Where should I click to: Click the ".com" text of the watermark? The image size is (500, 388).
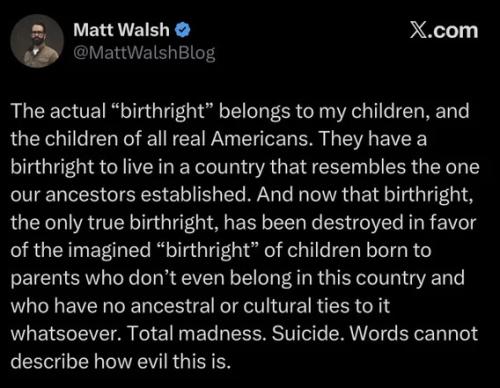(452, 31)
